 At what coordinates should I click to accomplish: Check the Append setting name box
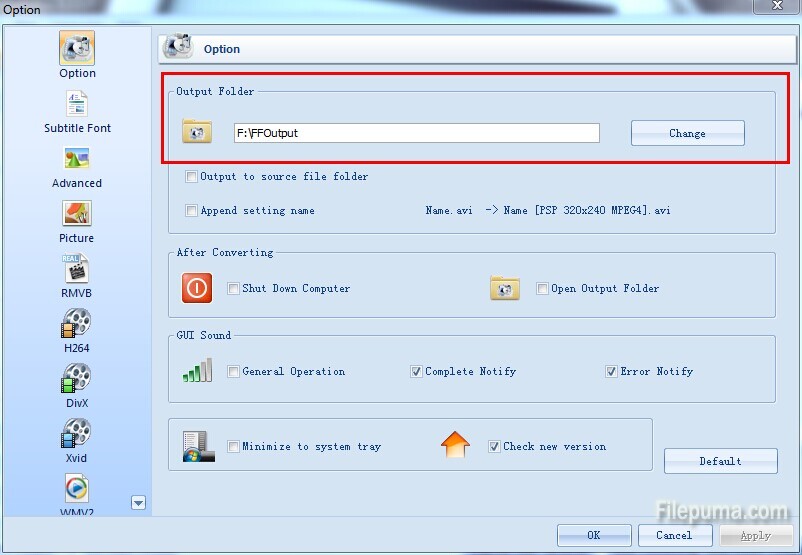(192, 211)
